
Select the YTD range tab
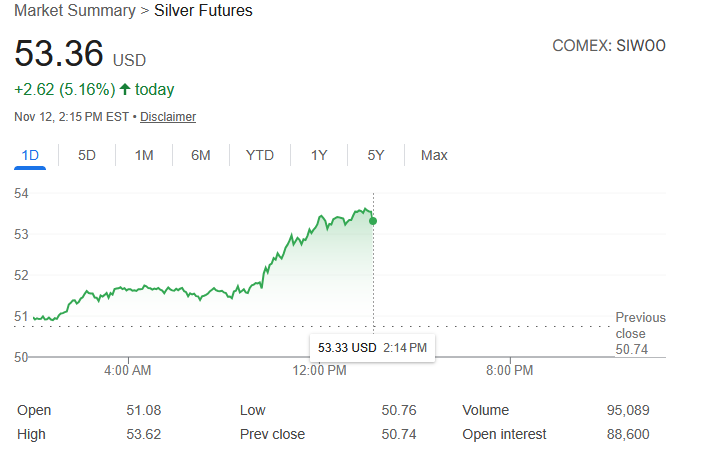pyautogui.click(x=260, y=155)
